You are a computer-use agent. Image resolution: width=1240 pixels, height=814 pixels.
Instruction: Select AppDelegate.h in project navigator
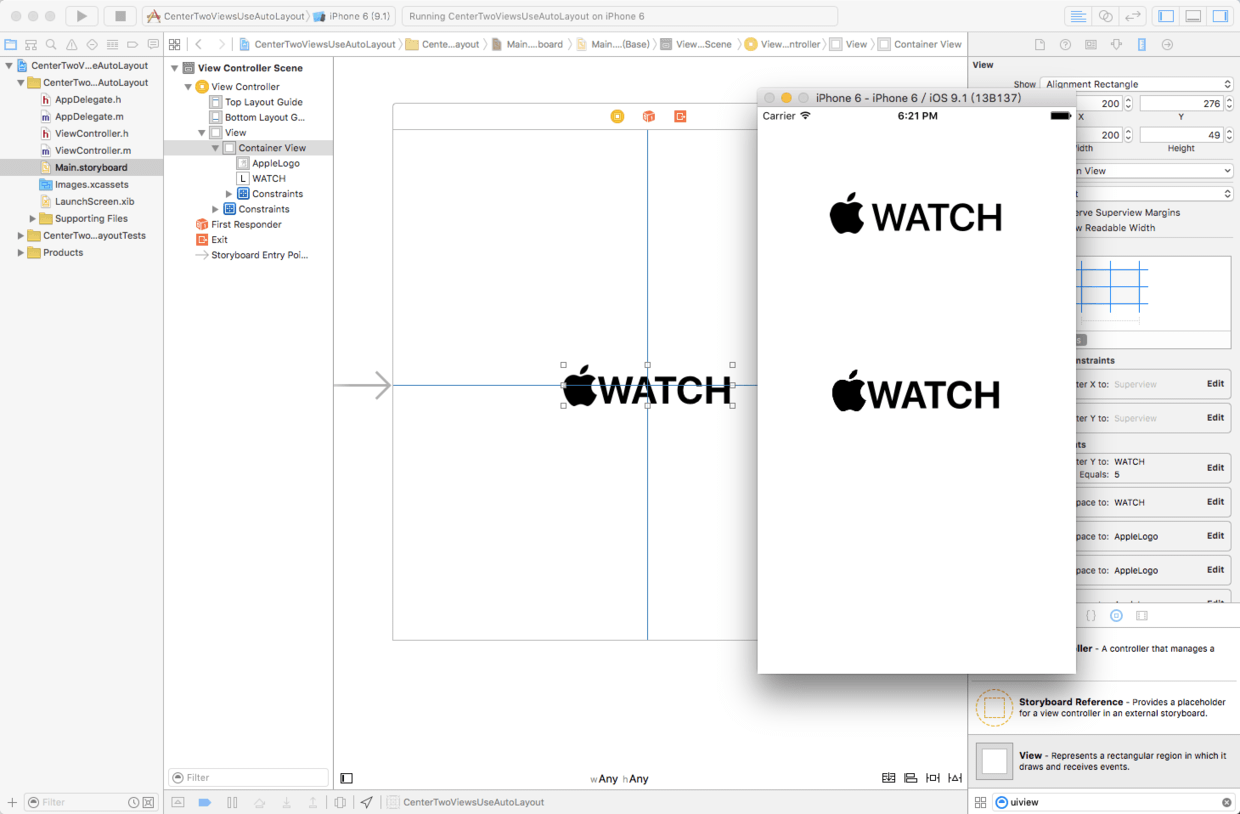click(x=88, y=100)
